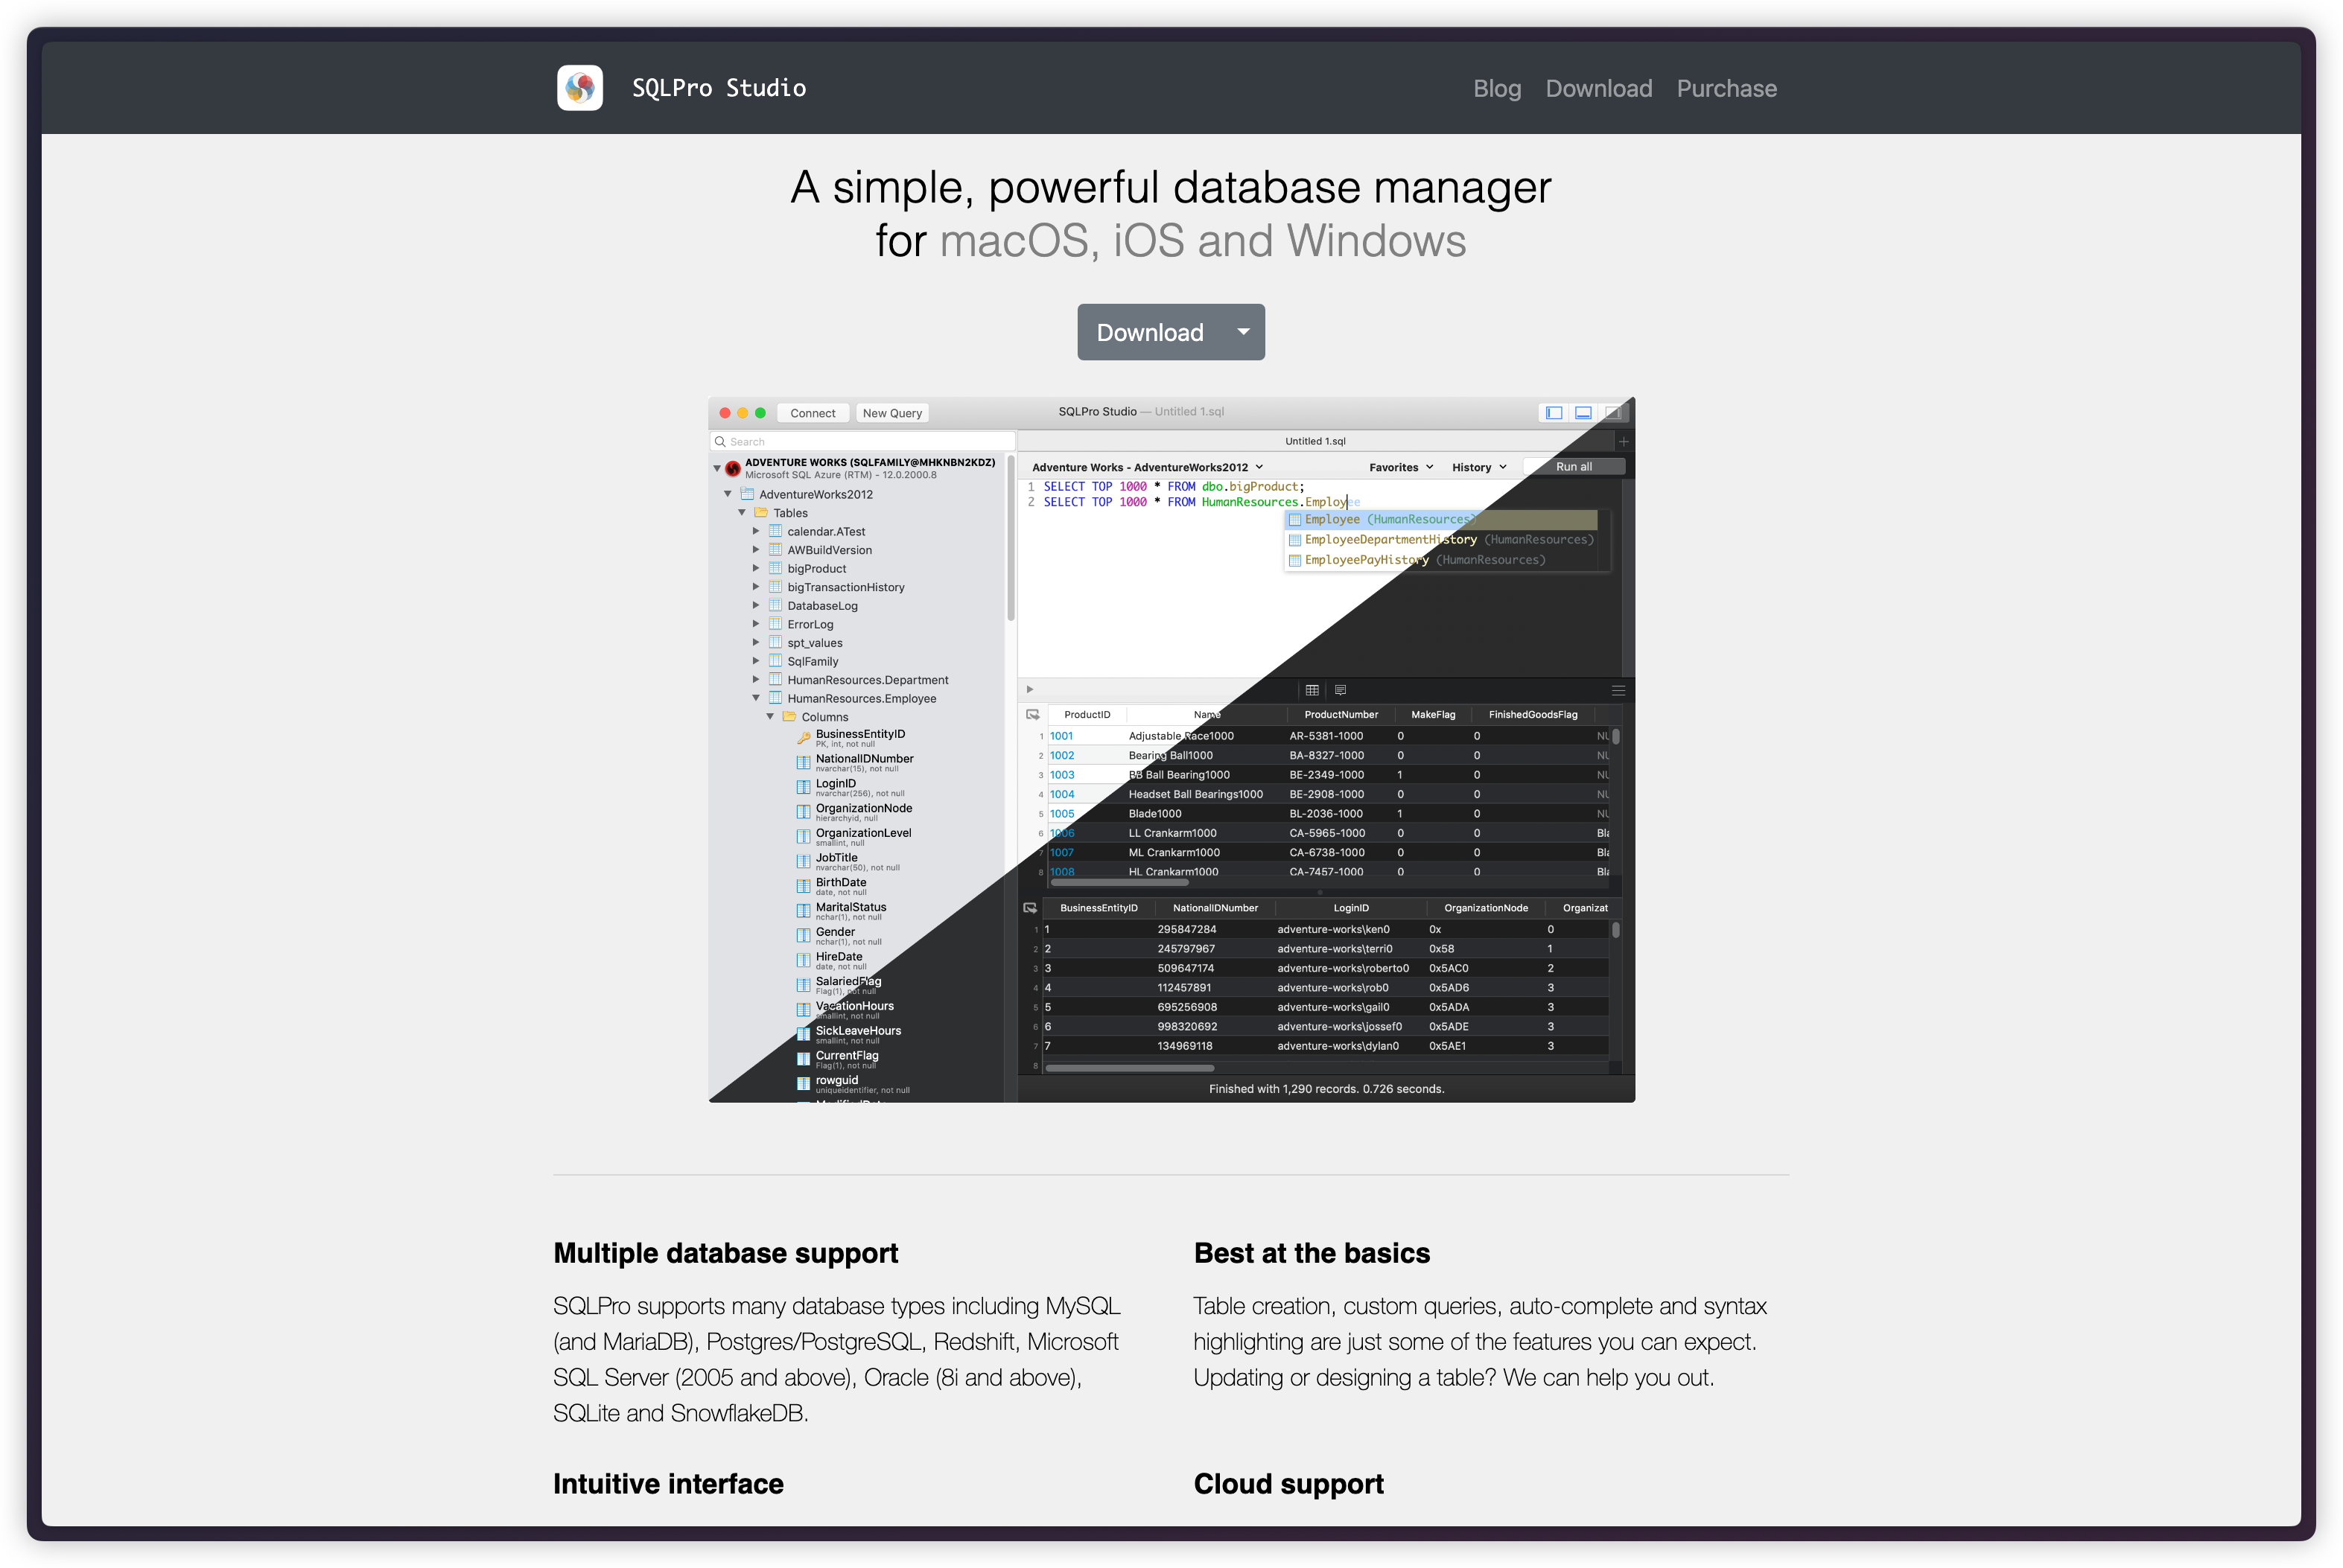Toggle the bottom panel layout icon

pyautogui.click(x=1582, y=412)
